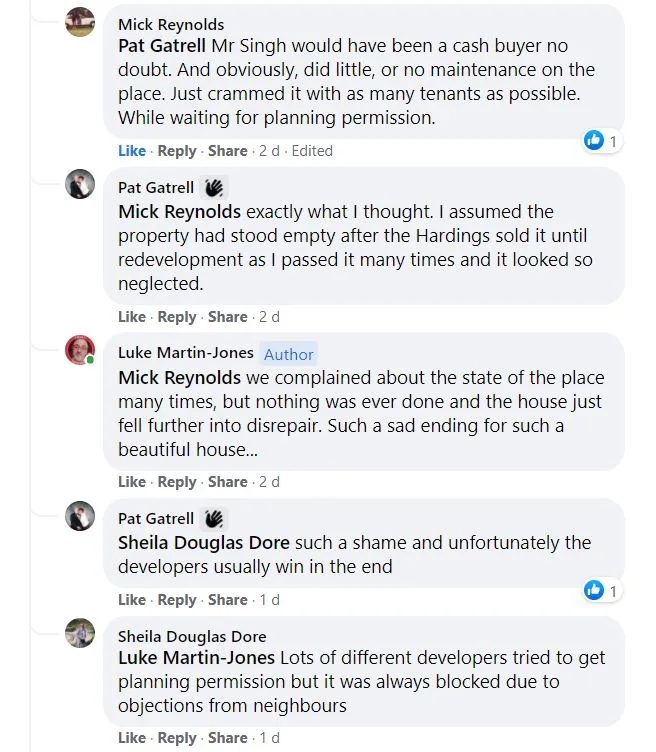The image size is (656, 752).
Task: Click Mick Reynolds' profile picture
Action: point(80,22)
